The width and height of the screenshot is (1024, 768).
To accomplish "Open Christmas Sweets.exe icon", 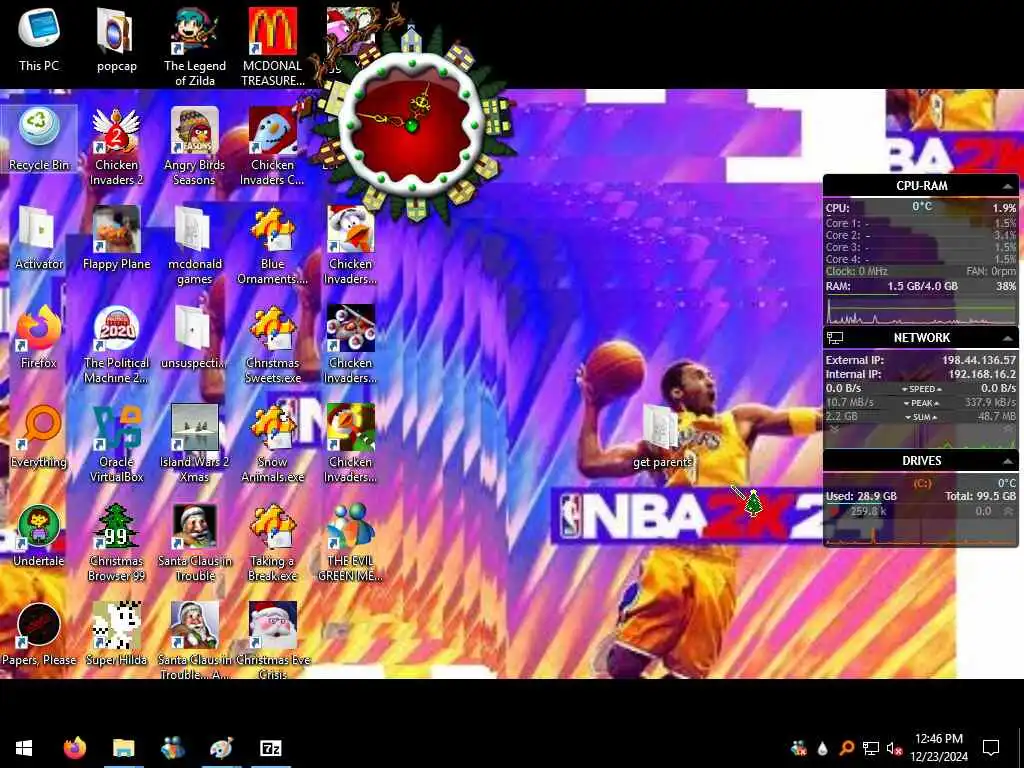I will tap(272, 345).
